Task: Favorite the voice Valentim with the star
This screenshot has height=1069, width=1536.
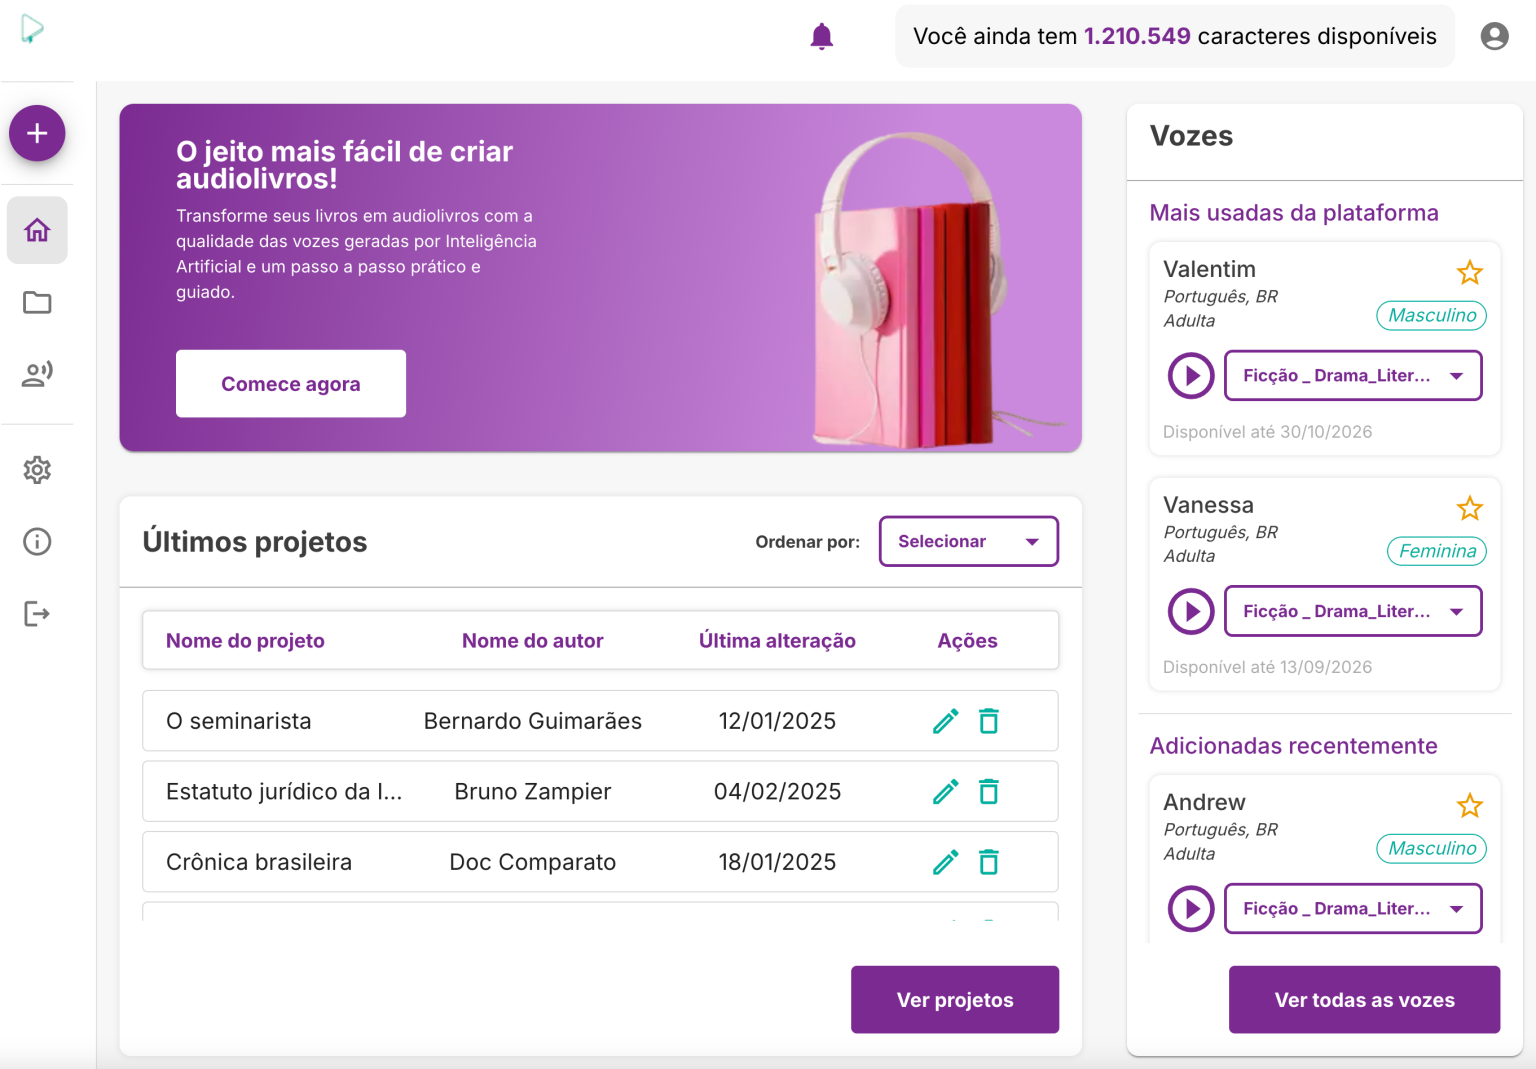Action: click(x=1470, y=272)
